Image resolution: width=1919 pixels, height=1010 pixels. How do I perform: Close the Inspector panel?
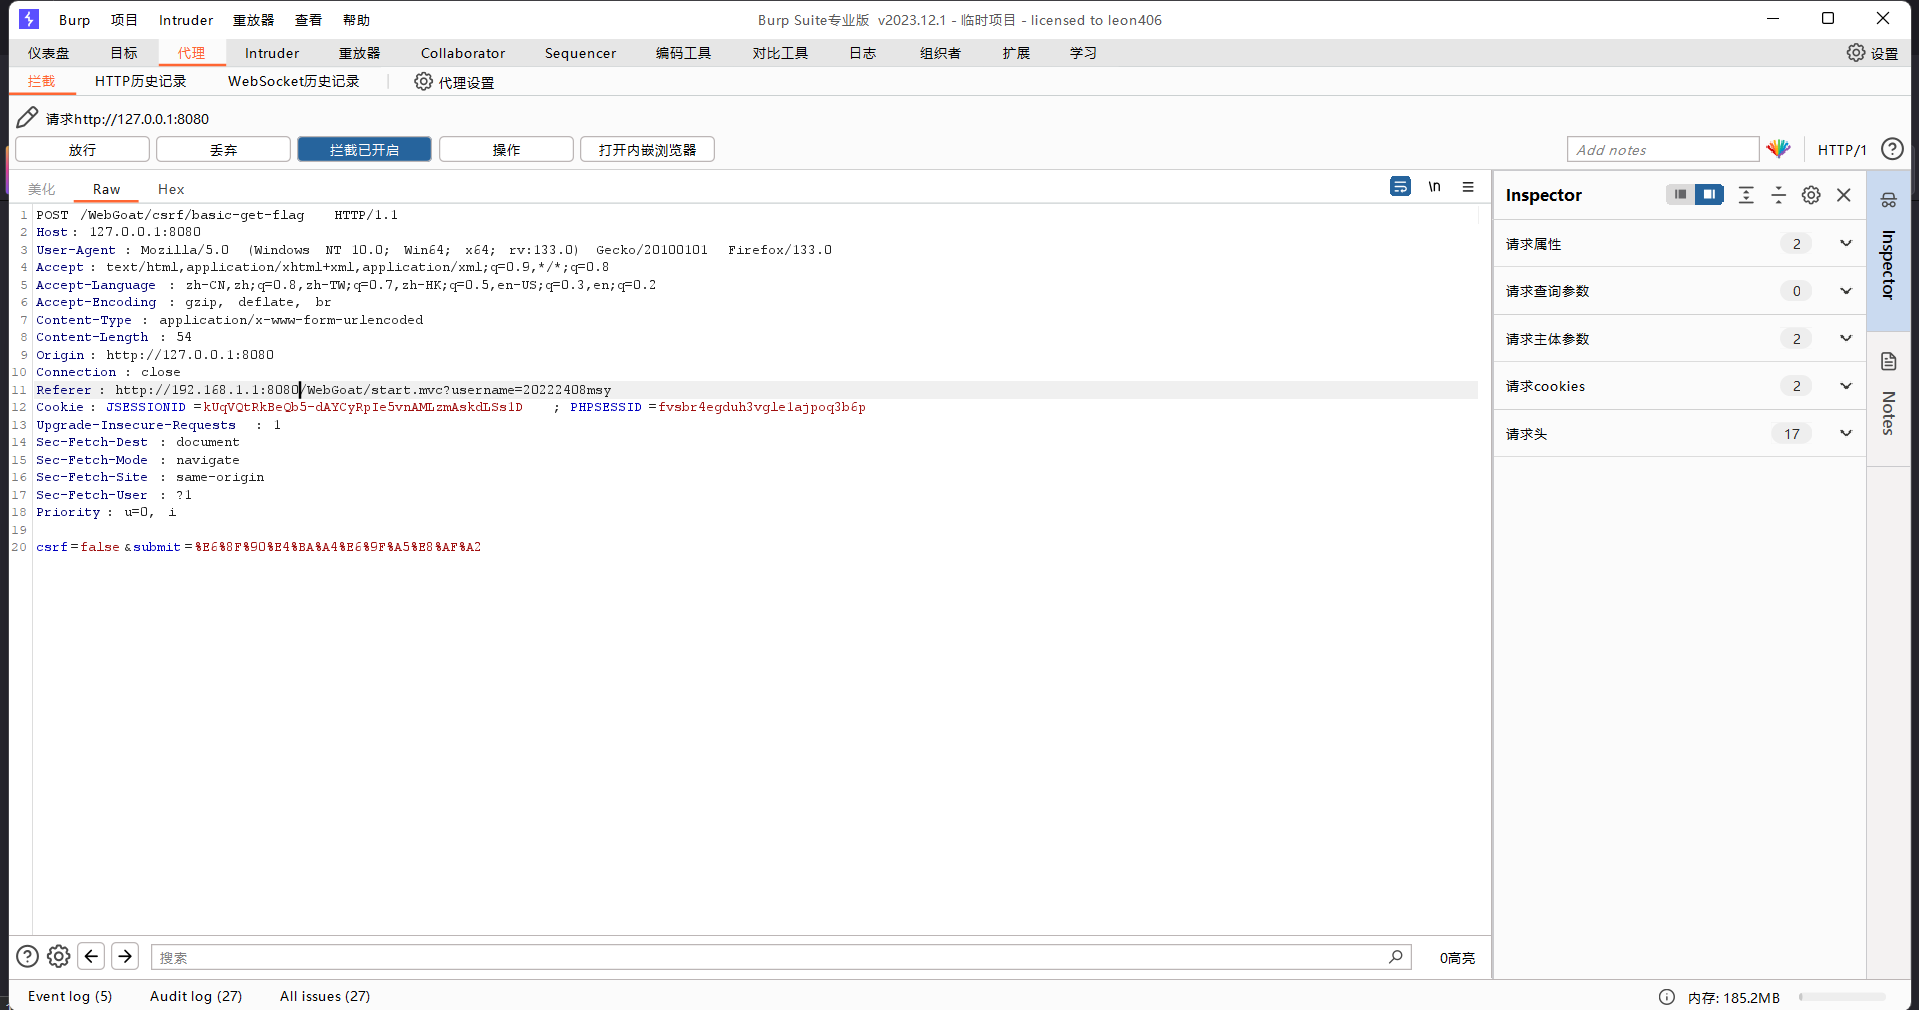1844,195
